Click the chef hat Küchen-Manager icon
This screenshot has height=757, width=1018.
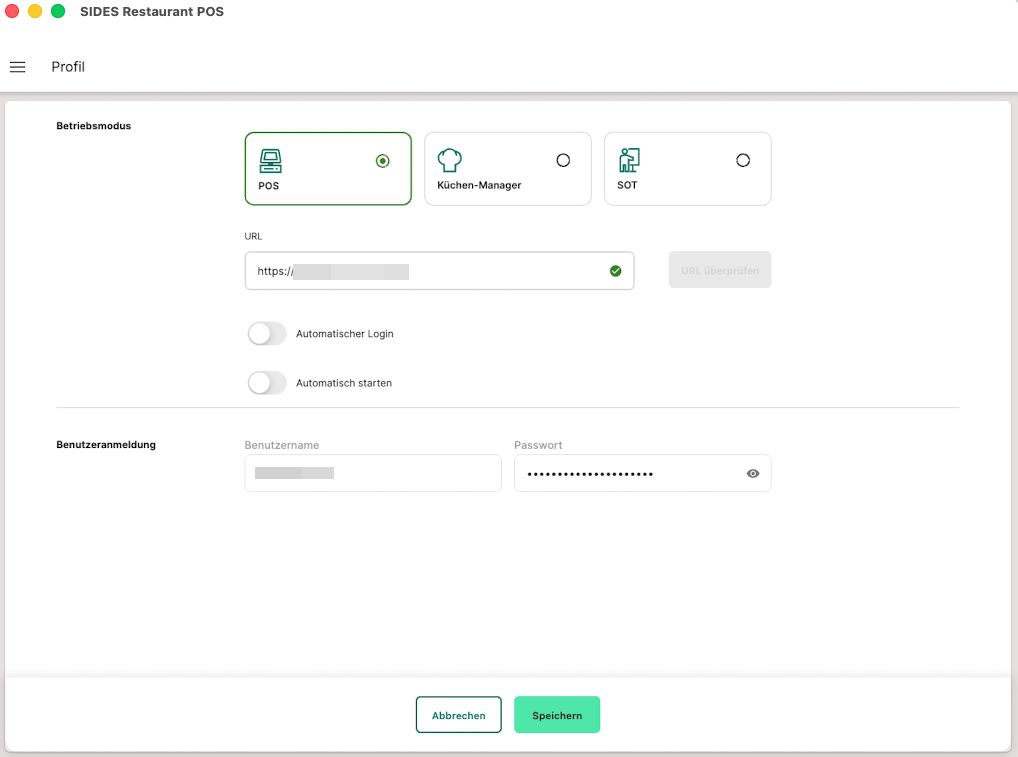coord(450,160)
